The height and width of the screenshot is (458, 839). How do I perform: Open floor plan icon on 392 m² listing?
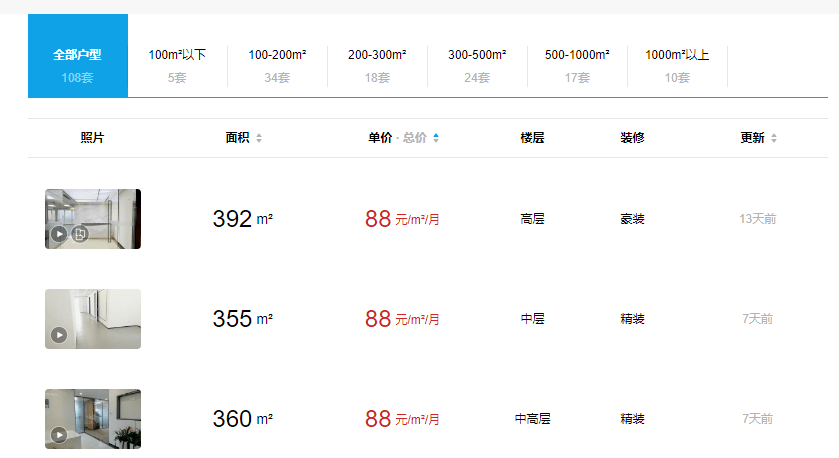[80, 234]
